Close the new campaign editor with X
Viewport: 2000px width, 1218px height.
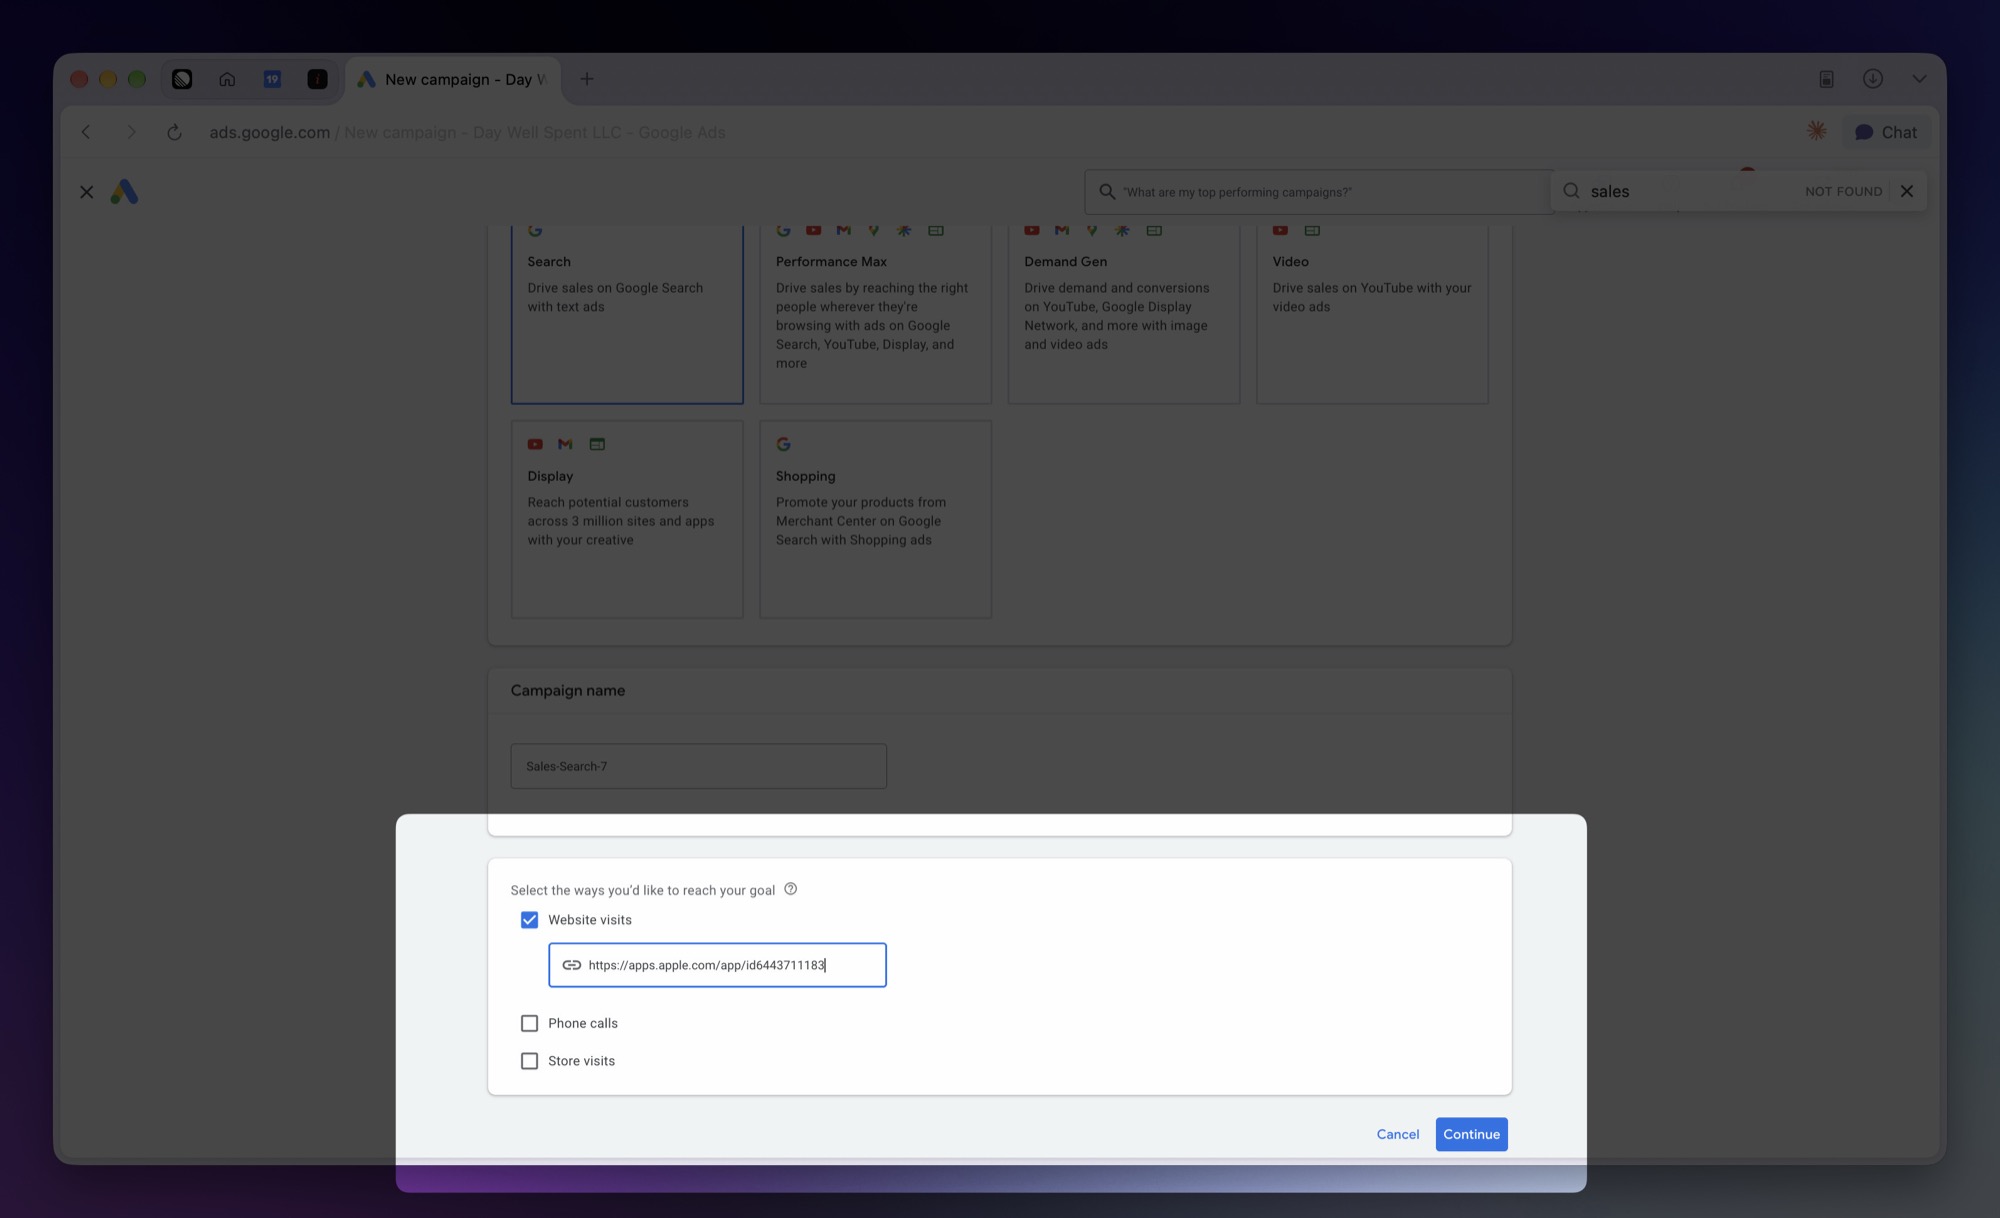87,192
